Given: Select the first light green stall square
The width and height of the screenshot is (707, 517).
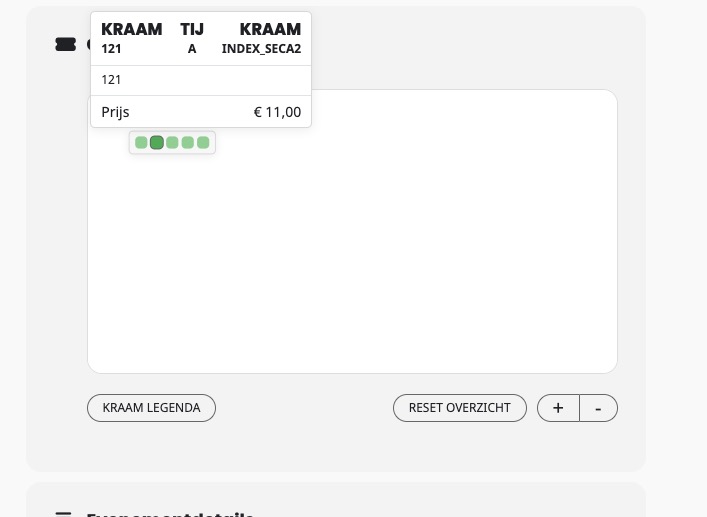Looking at the screenshot, I should point(141,142).
